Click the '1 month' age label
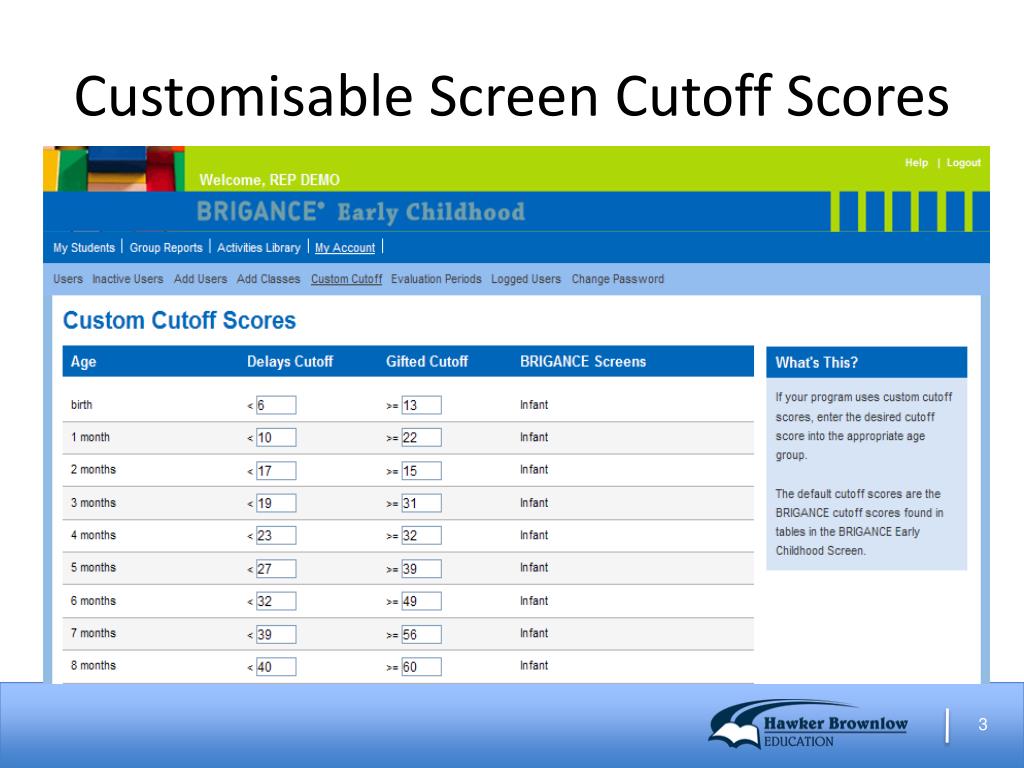Screen dimensions: 1024x768 coord(90,438)
